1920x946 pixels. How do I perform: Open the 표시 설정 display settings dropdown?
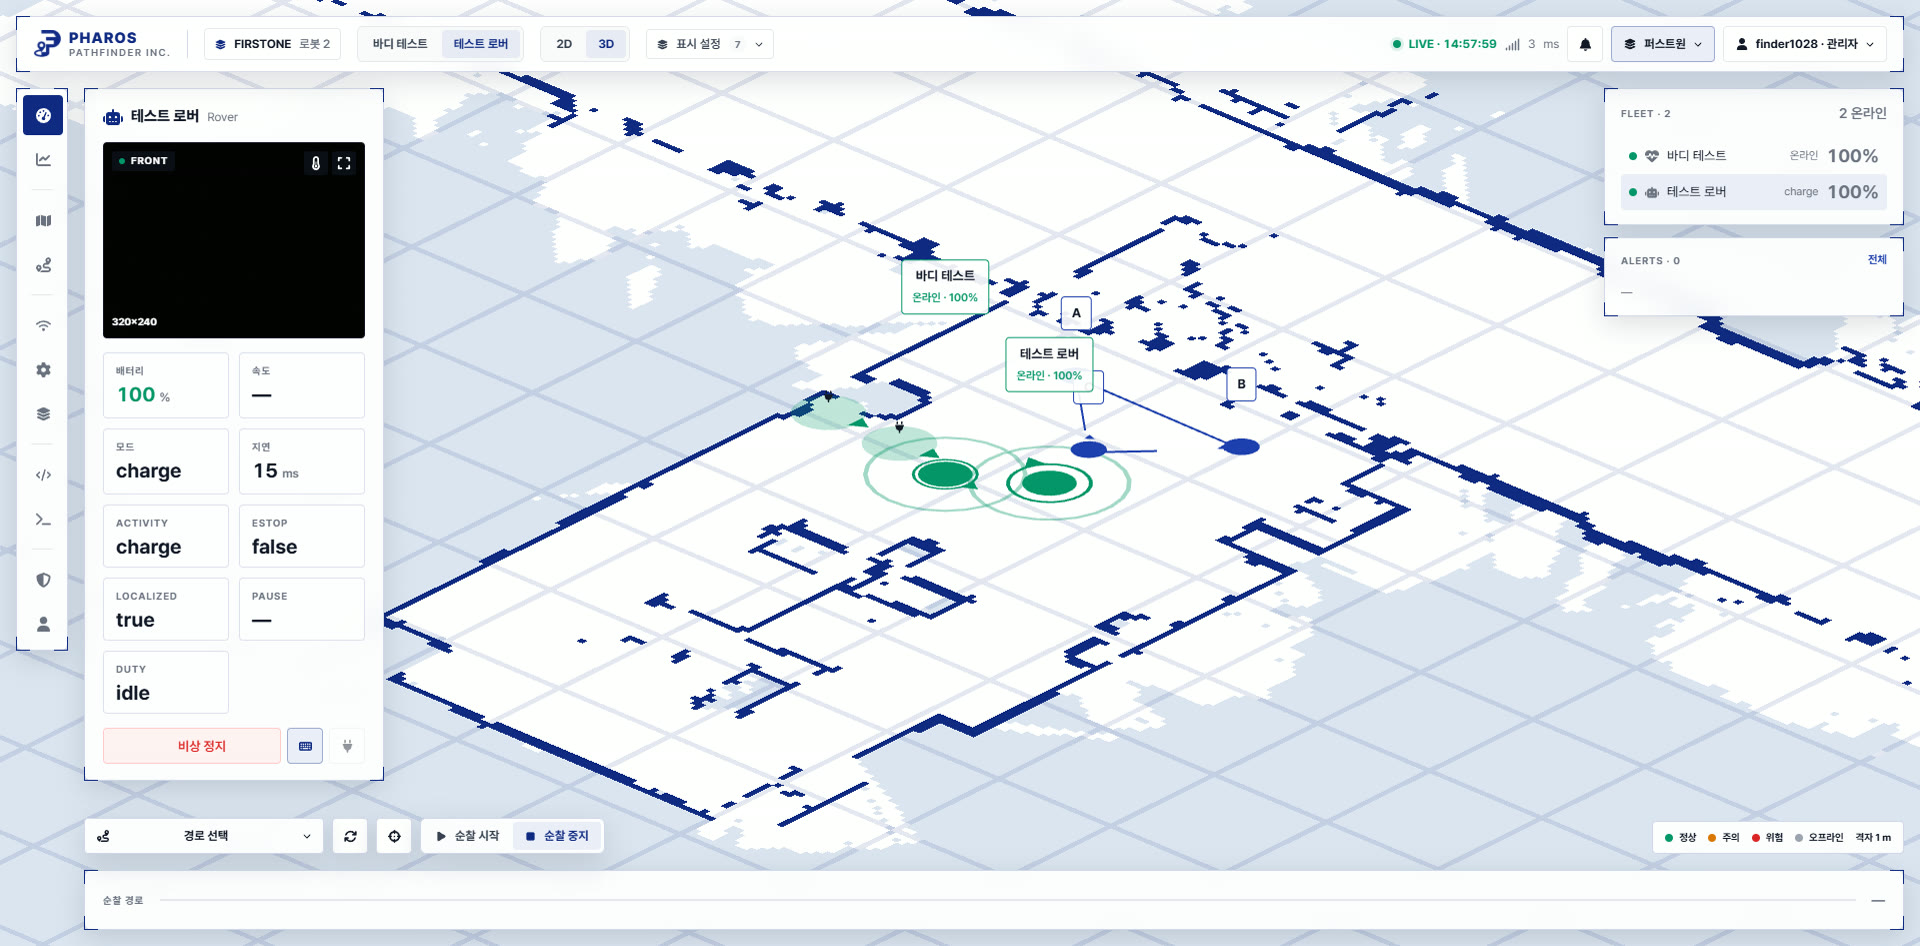pyautogui.click(x=710, y=44)
